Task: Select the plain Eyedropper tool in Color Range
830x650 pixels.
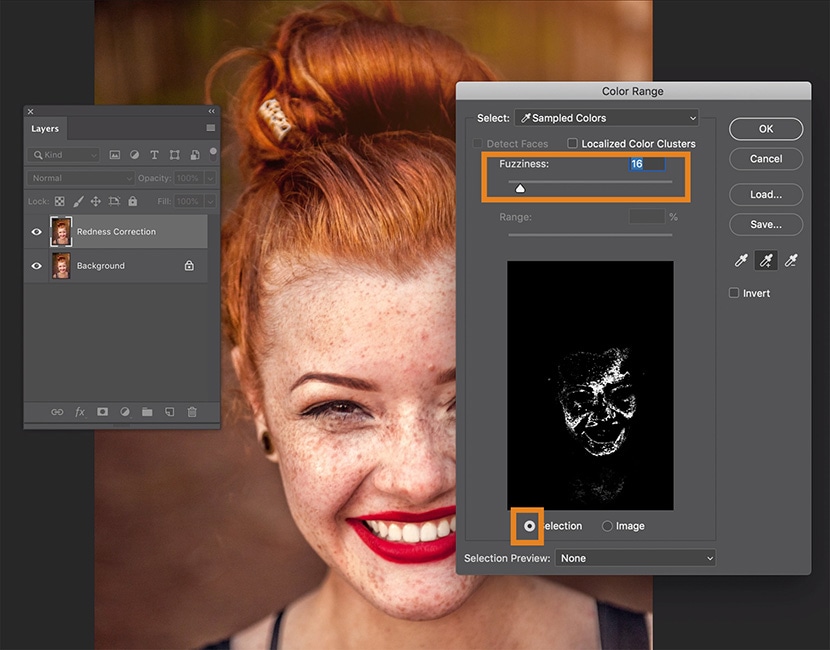Action: click(x=741, y=261)
